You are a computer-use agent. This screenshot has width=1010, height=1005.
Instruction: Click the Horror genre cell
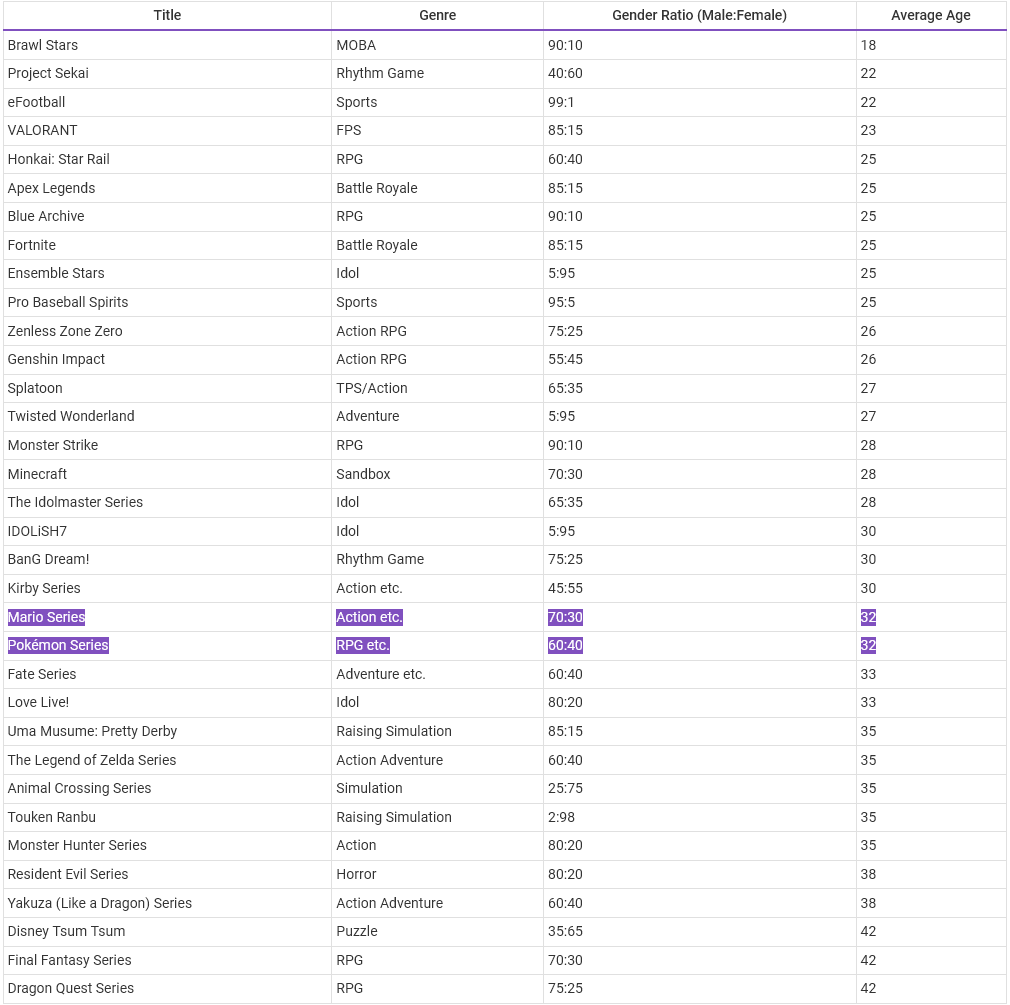(437, 874)
